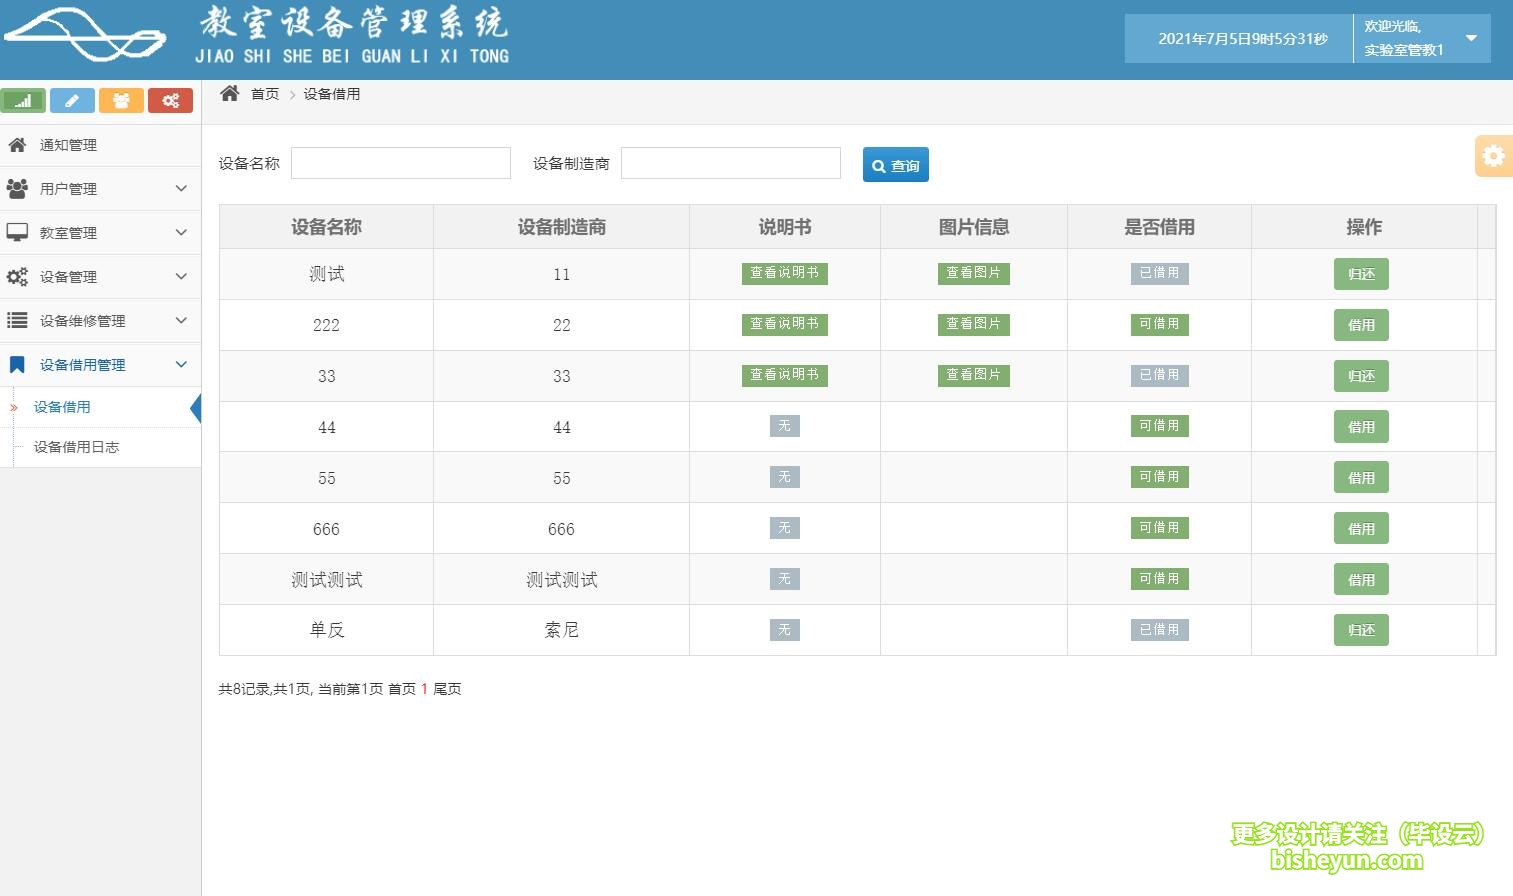Toggle the 已借用 status badge for 测试
Image resolution: width=1513 pixels, height=896 pixels.
(x=1159, y=273)
